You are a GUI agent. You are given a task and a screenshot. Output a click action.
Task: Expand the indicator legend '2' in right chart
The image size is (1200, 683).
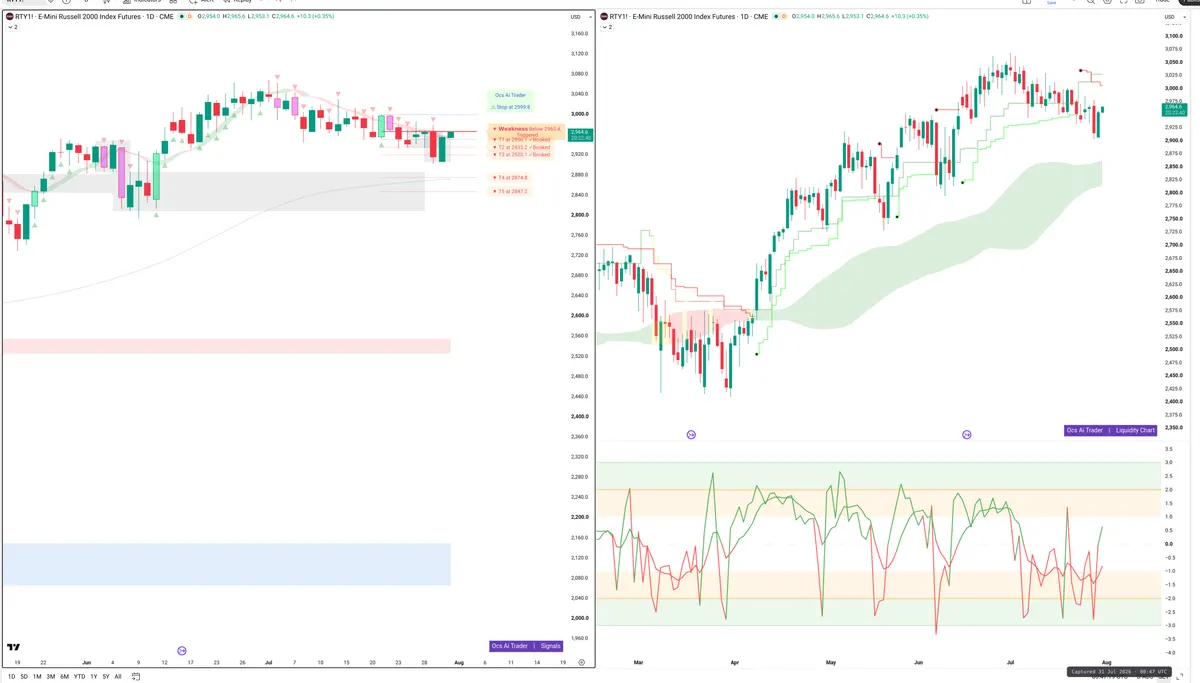coord(605,28)
